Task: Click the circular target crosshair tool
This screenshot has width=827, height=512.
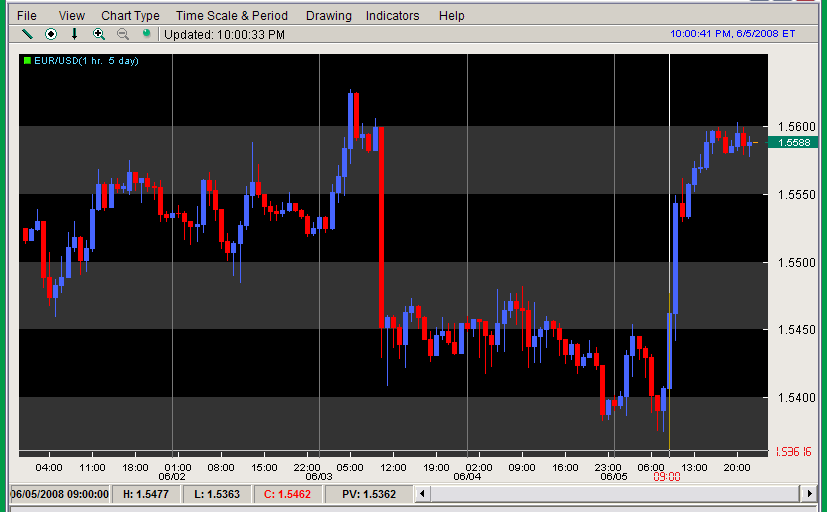Action: click(51, 34)
